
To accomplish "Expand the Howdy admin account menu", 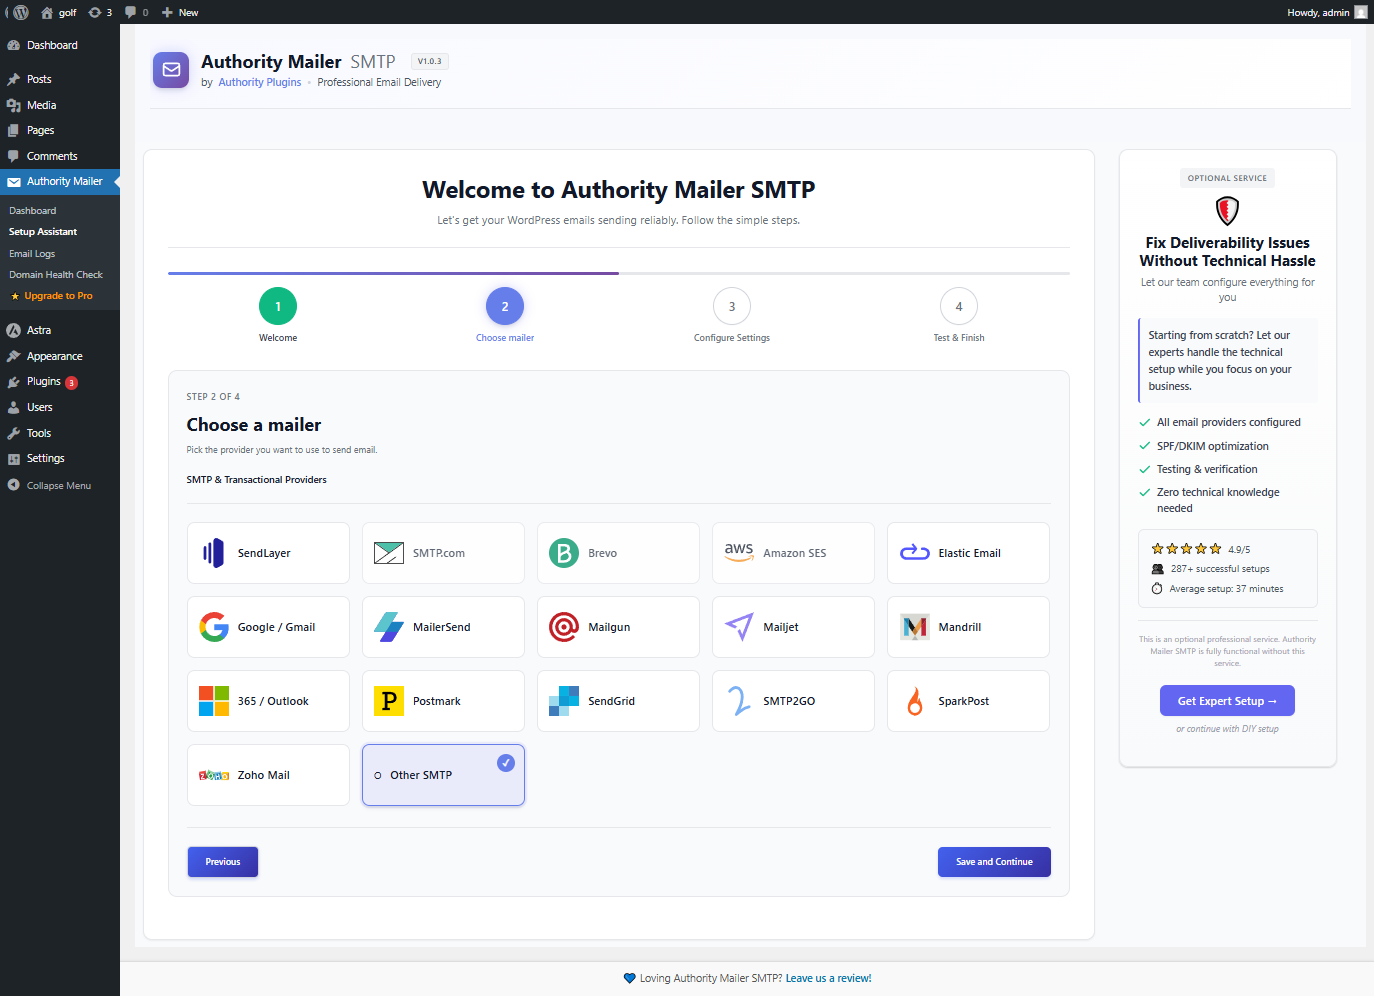I will coord(1320,12).
